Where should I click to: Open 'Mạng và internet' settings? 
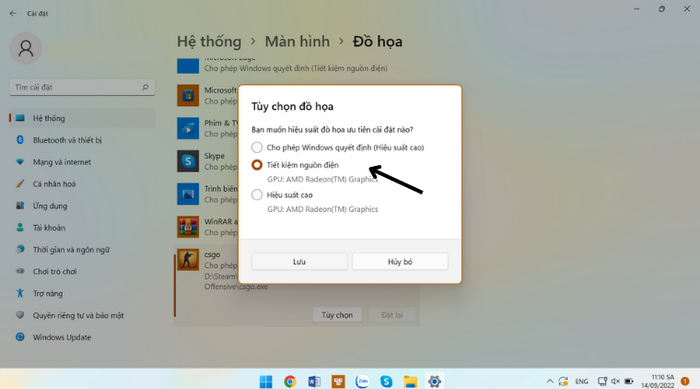(x=82, y=162)
